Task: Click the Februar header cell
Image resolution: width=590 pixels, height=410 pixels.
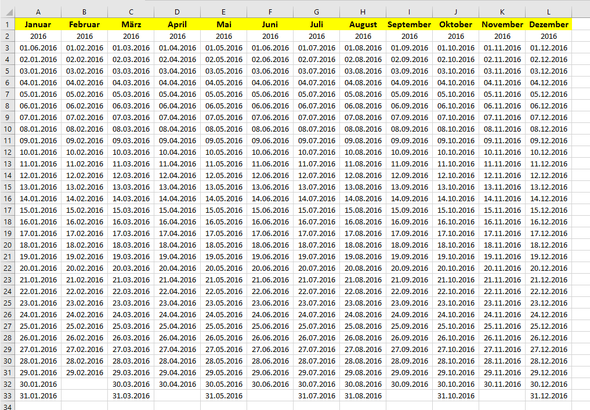Action: click(x=84, y=24)
